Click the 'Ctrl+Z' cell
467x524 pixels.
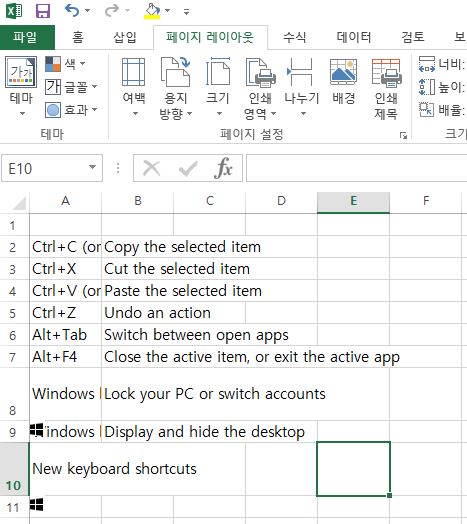pyautogui.click(x=66, y=313)
